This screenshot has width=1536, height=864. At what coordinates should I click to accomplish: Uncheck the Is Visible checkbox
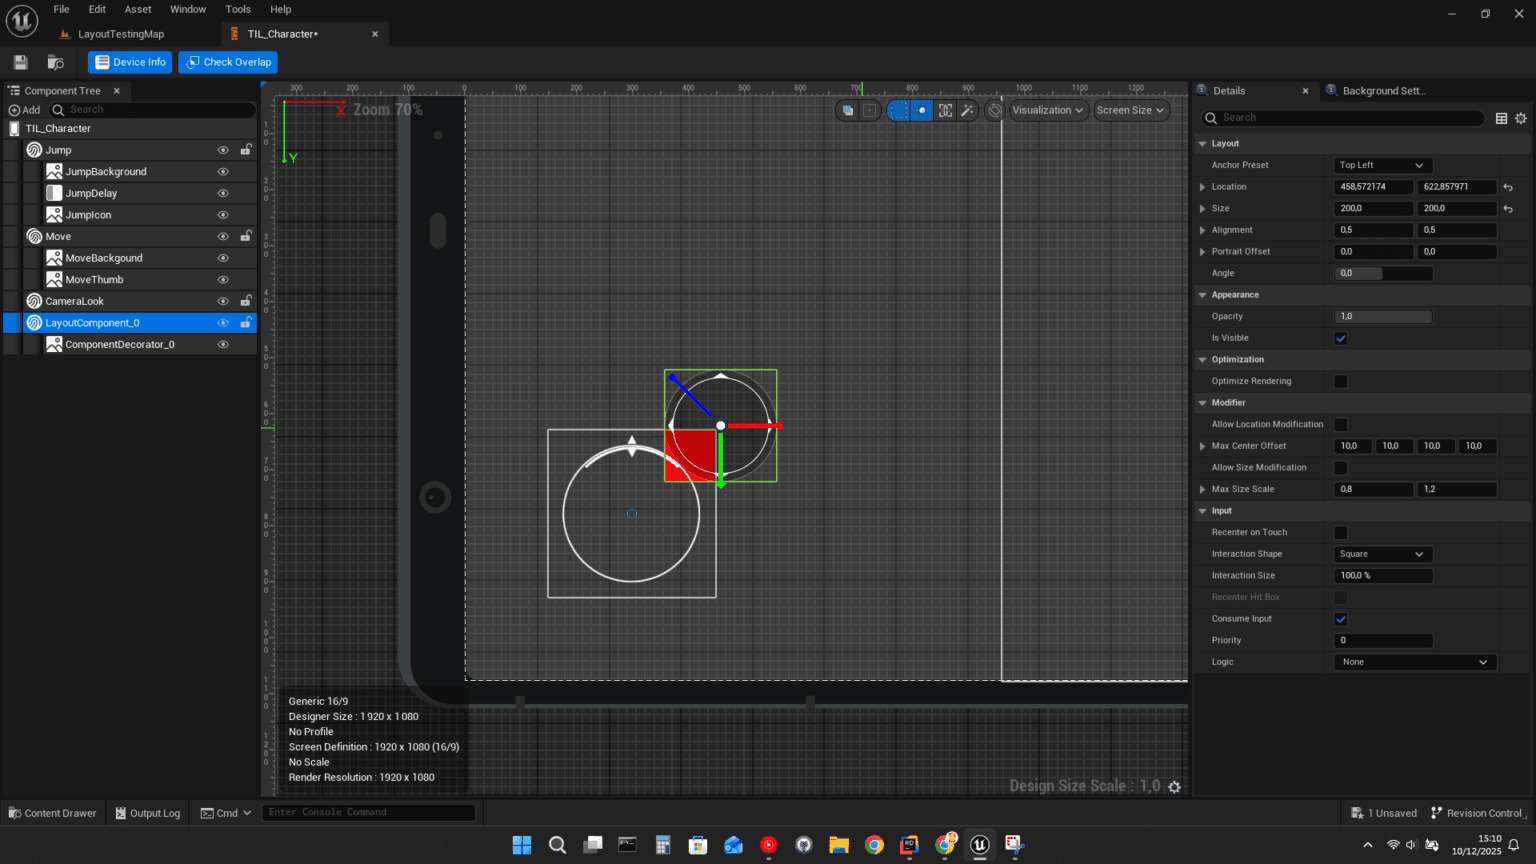pyautogui.click(x=1341, y=338)
